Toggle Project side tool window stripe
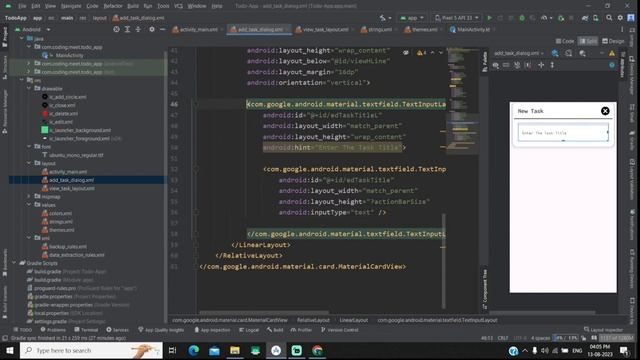 click(x=5, y=37)
